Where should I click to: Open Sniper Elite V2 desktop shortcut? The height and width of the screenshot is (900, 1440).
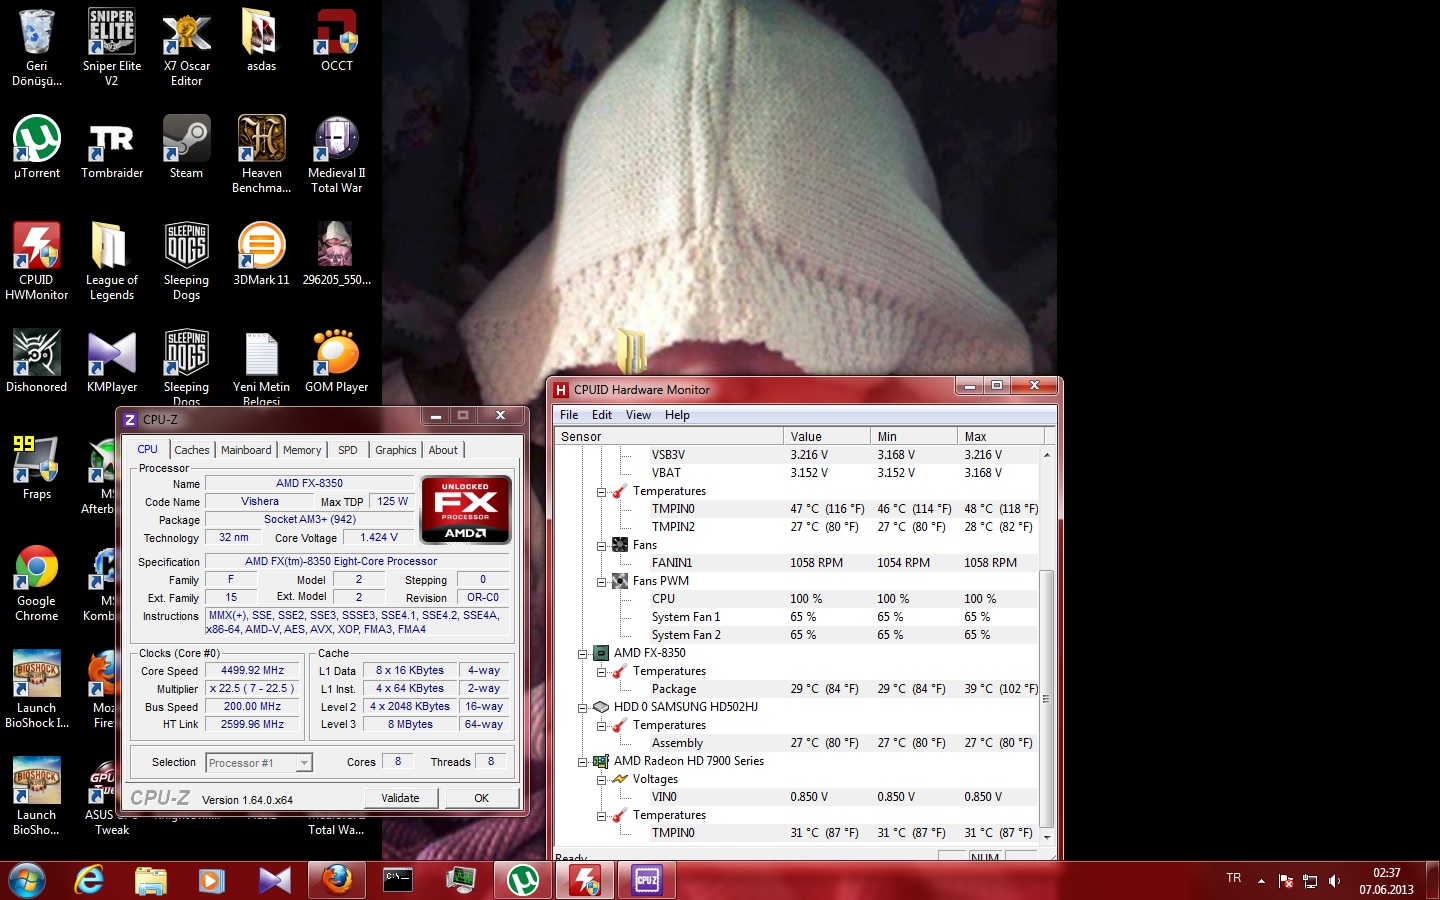[112, 46]
